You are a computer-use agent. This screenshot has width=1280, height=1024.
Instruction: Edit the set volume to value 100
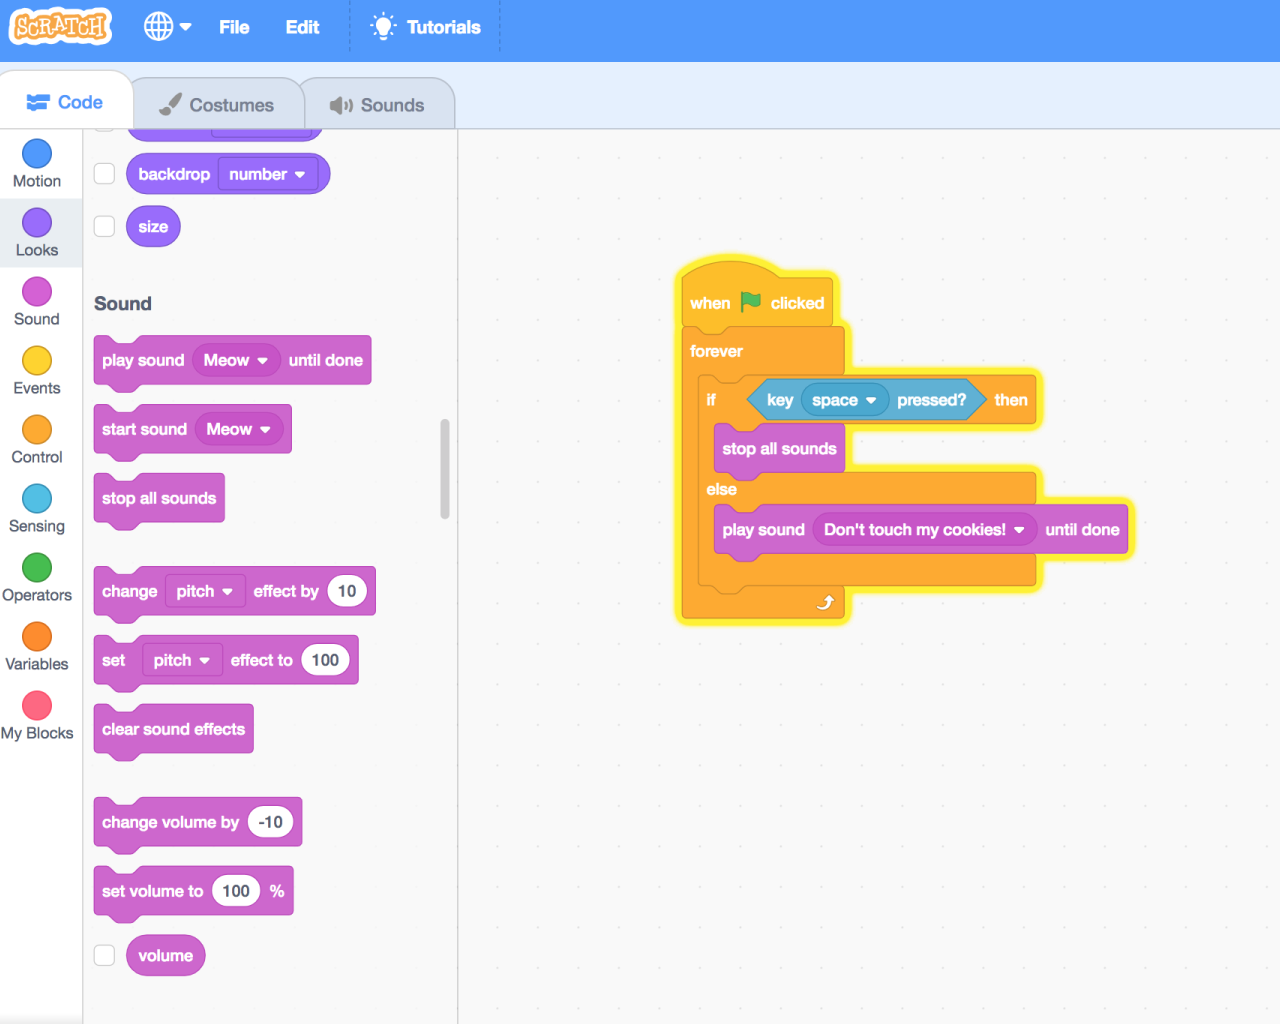click(236, 891)
